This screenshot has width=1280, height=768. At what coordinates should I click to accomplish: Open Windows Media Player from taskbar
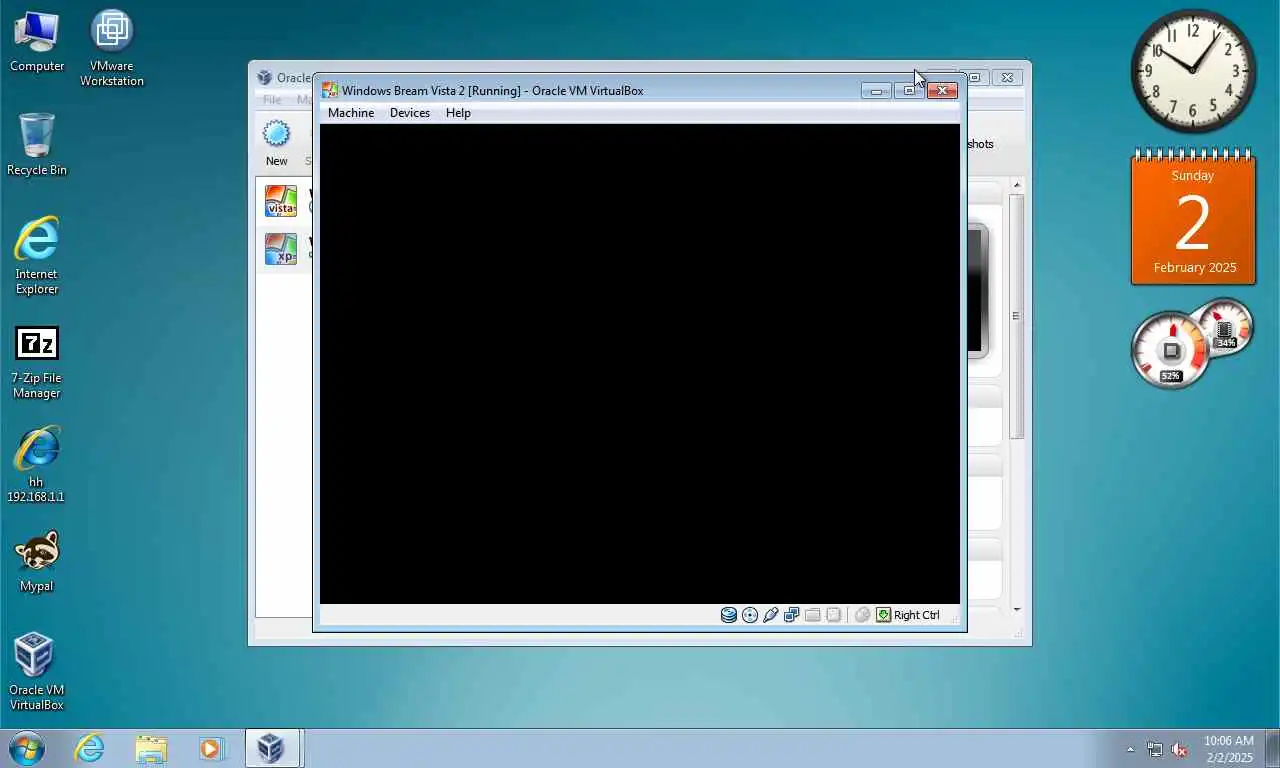point(211,748)
